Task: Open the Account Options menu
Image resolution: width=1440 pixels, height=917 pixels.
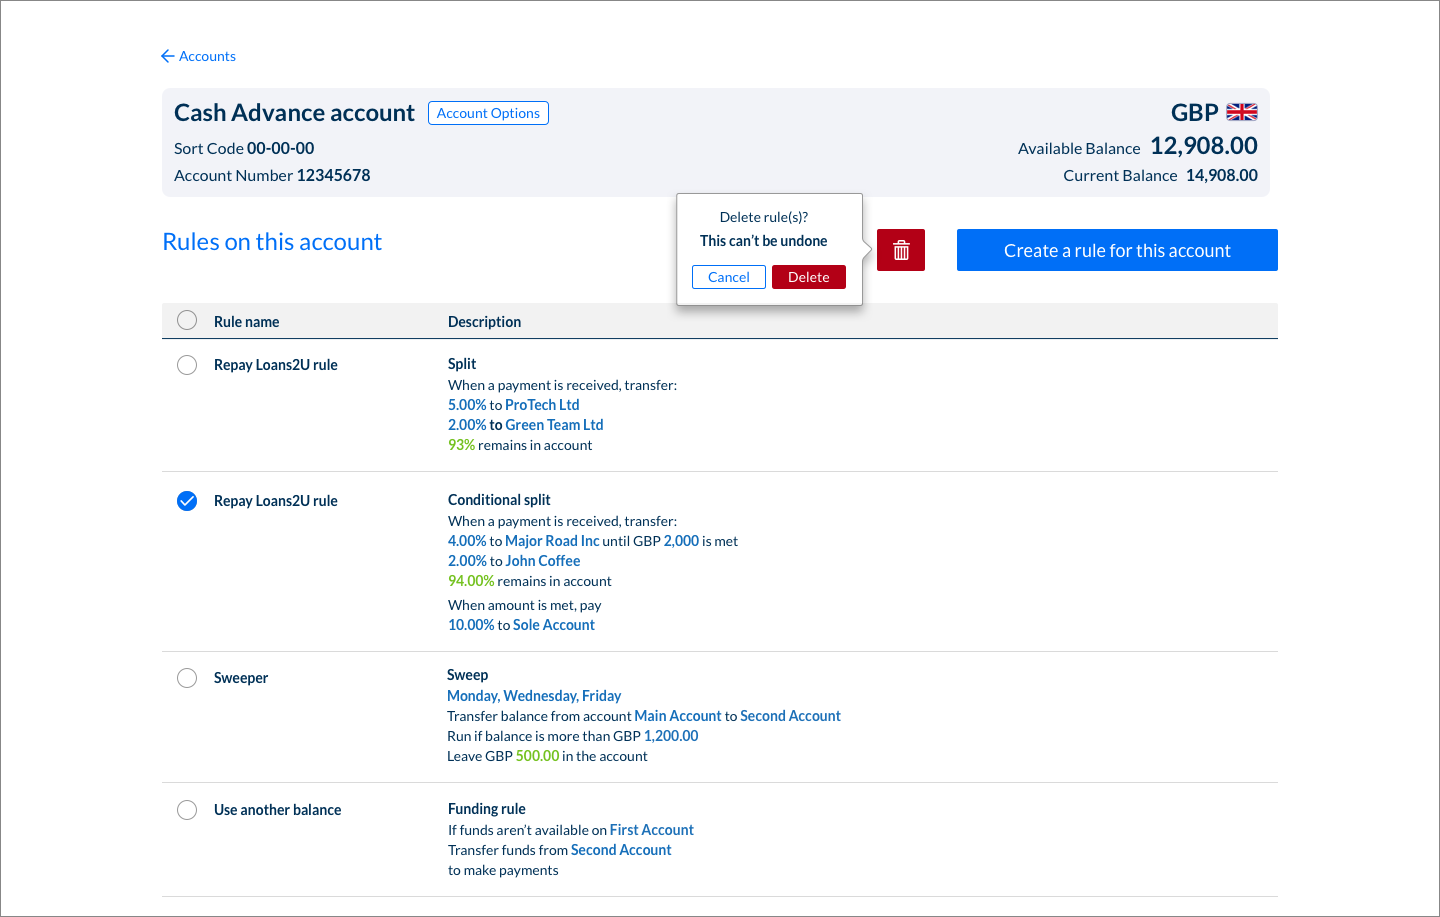Action: pos(488,113)
